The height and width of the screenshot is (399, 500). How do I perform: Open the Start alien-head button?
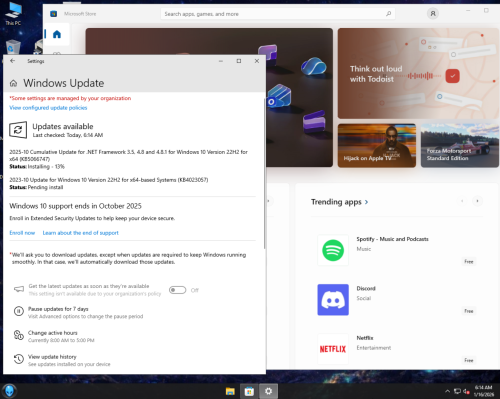10,391
